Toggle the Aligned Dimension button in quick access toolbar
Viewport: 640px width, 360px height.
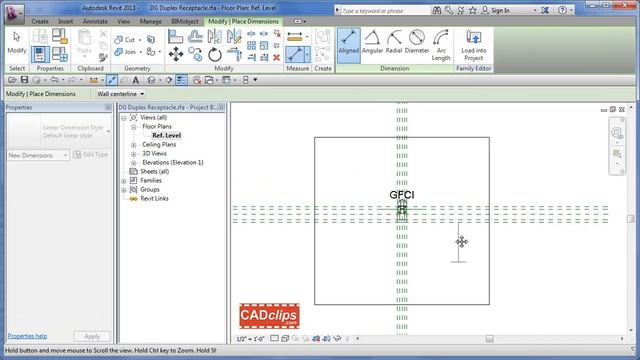pos(112,80)
